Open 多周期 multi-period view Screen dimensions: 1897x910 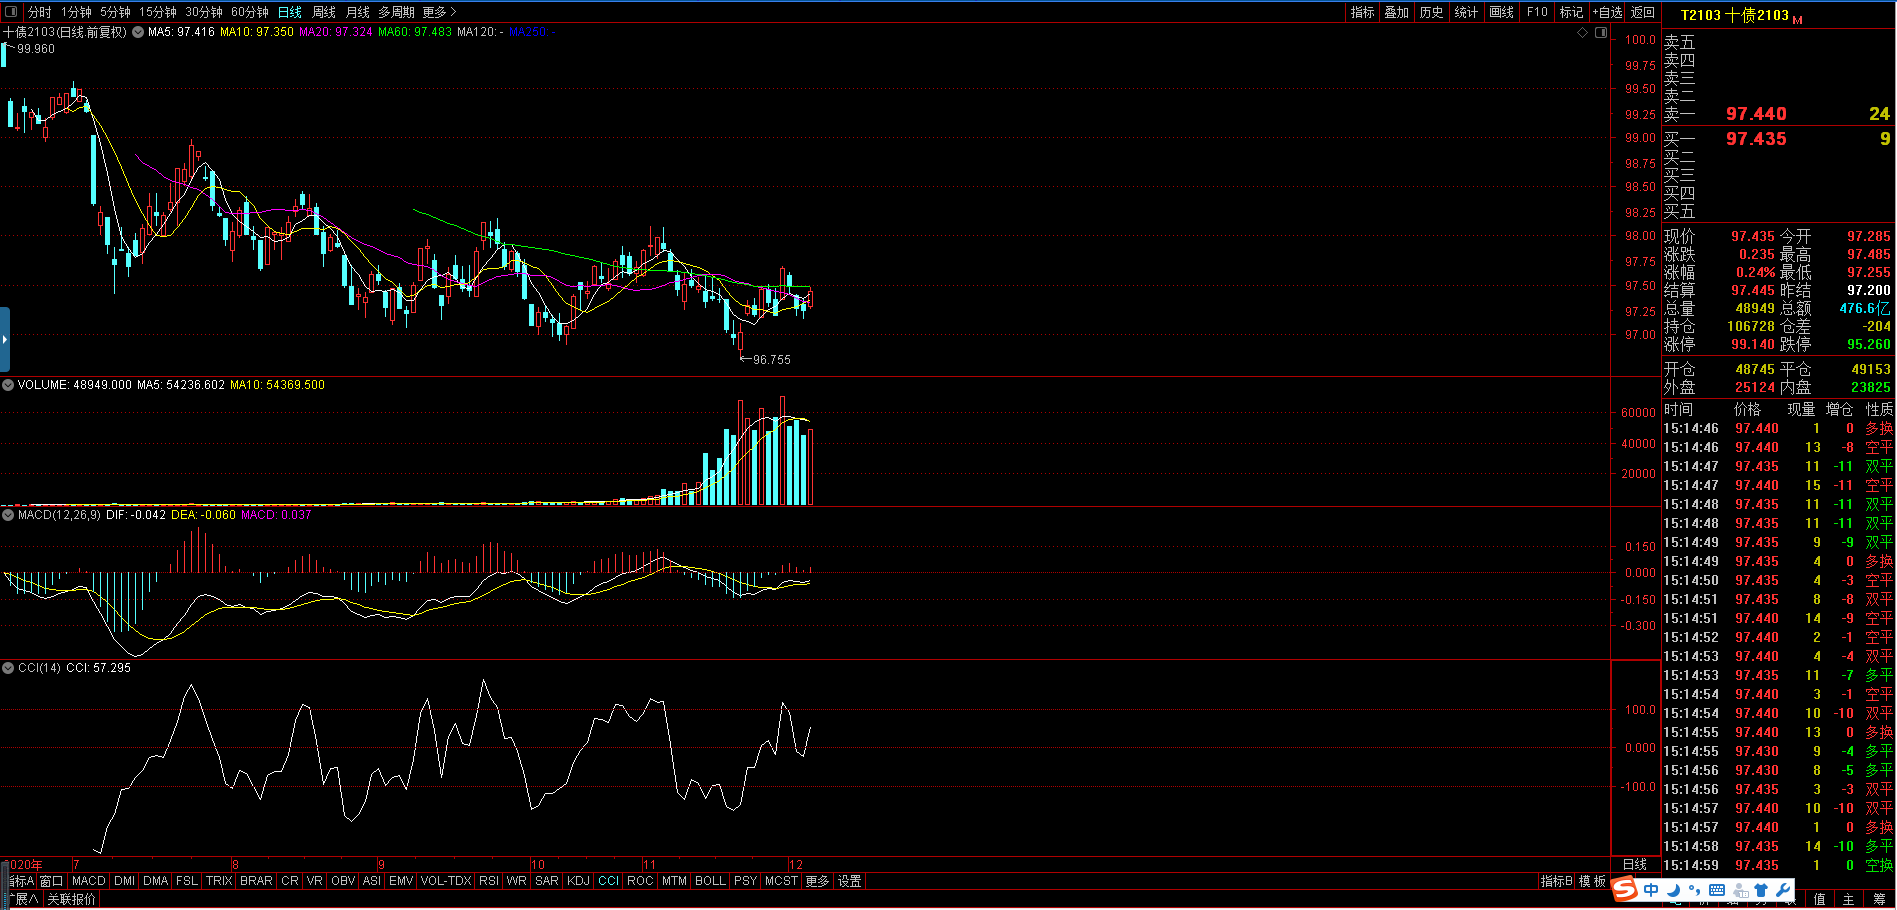point(396,12)
